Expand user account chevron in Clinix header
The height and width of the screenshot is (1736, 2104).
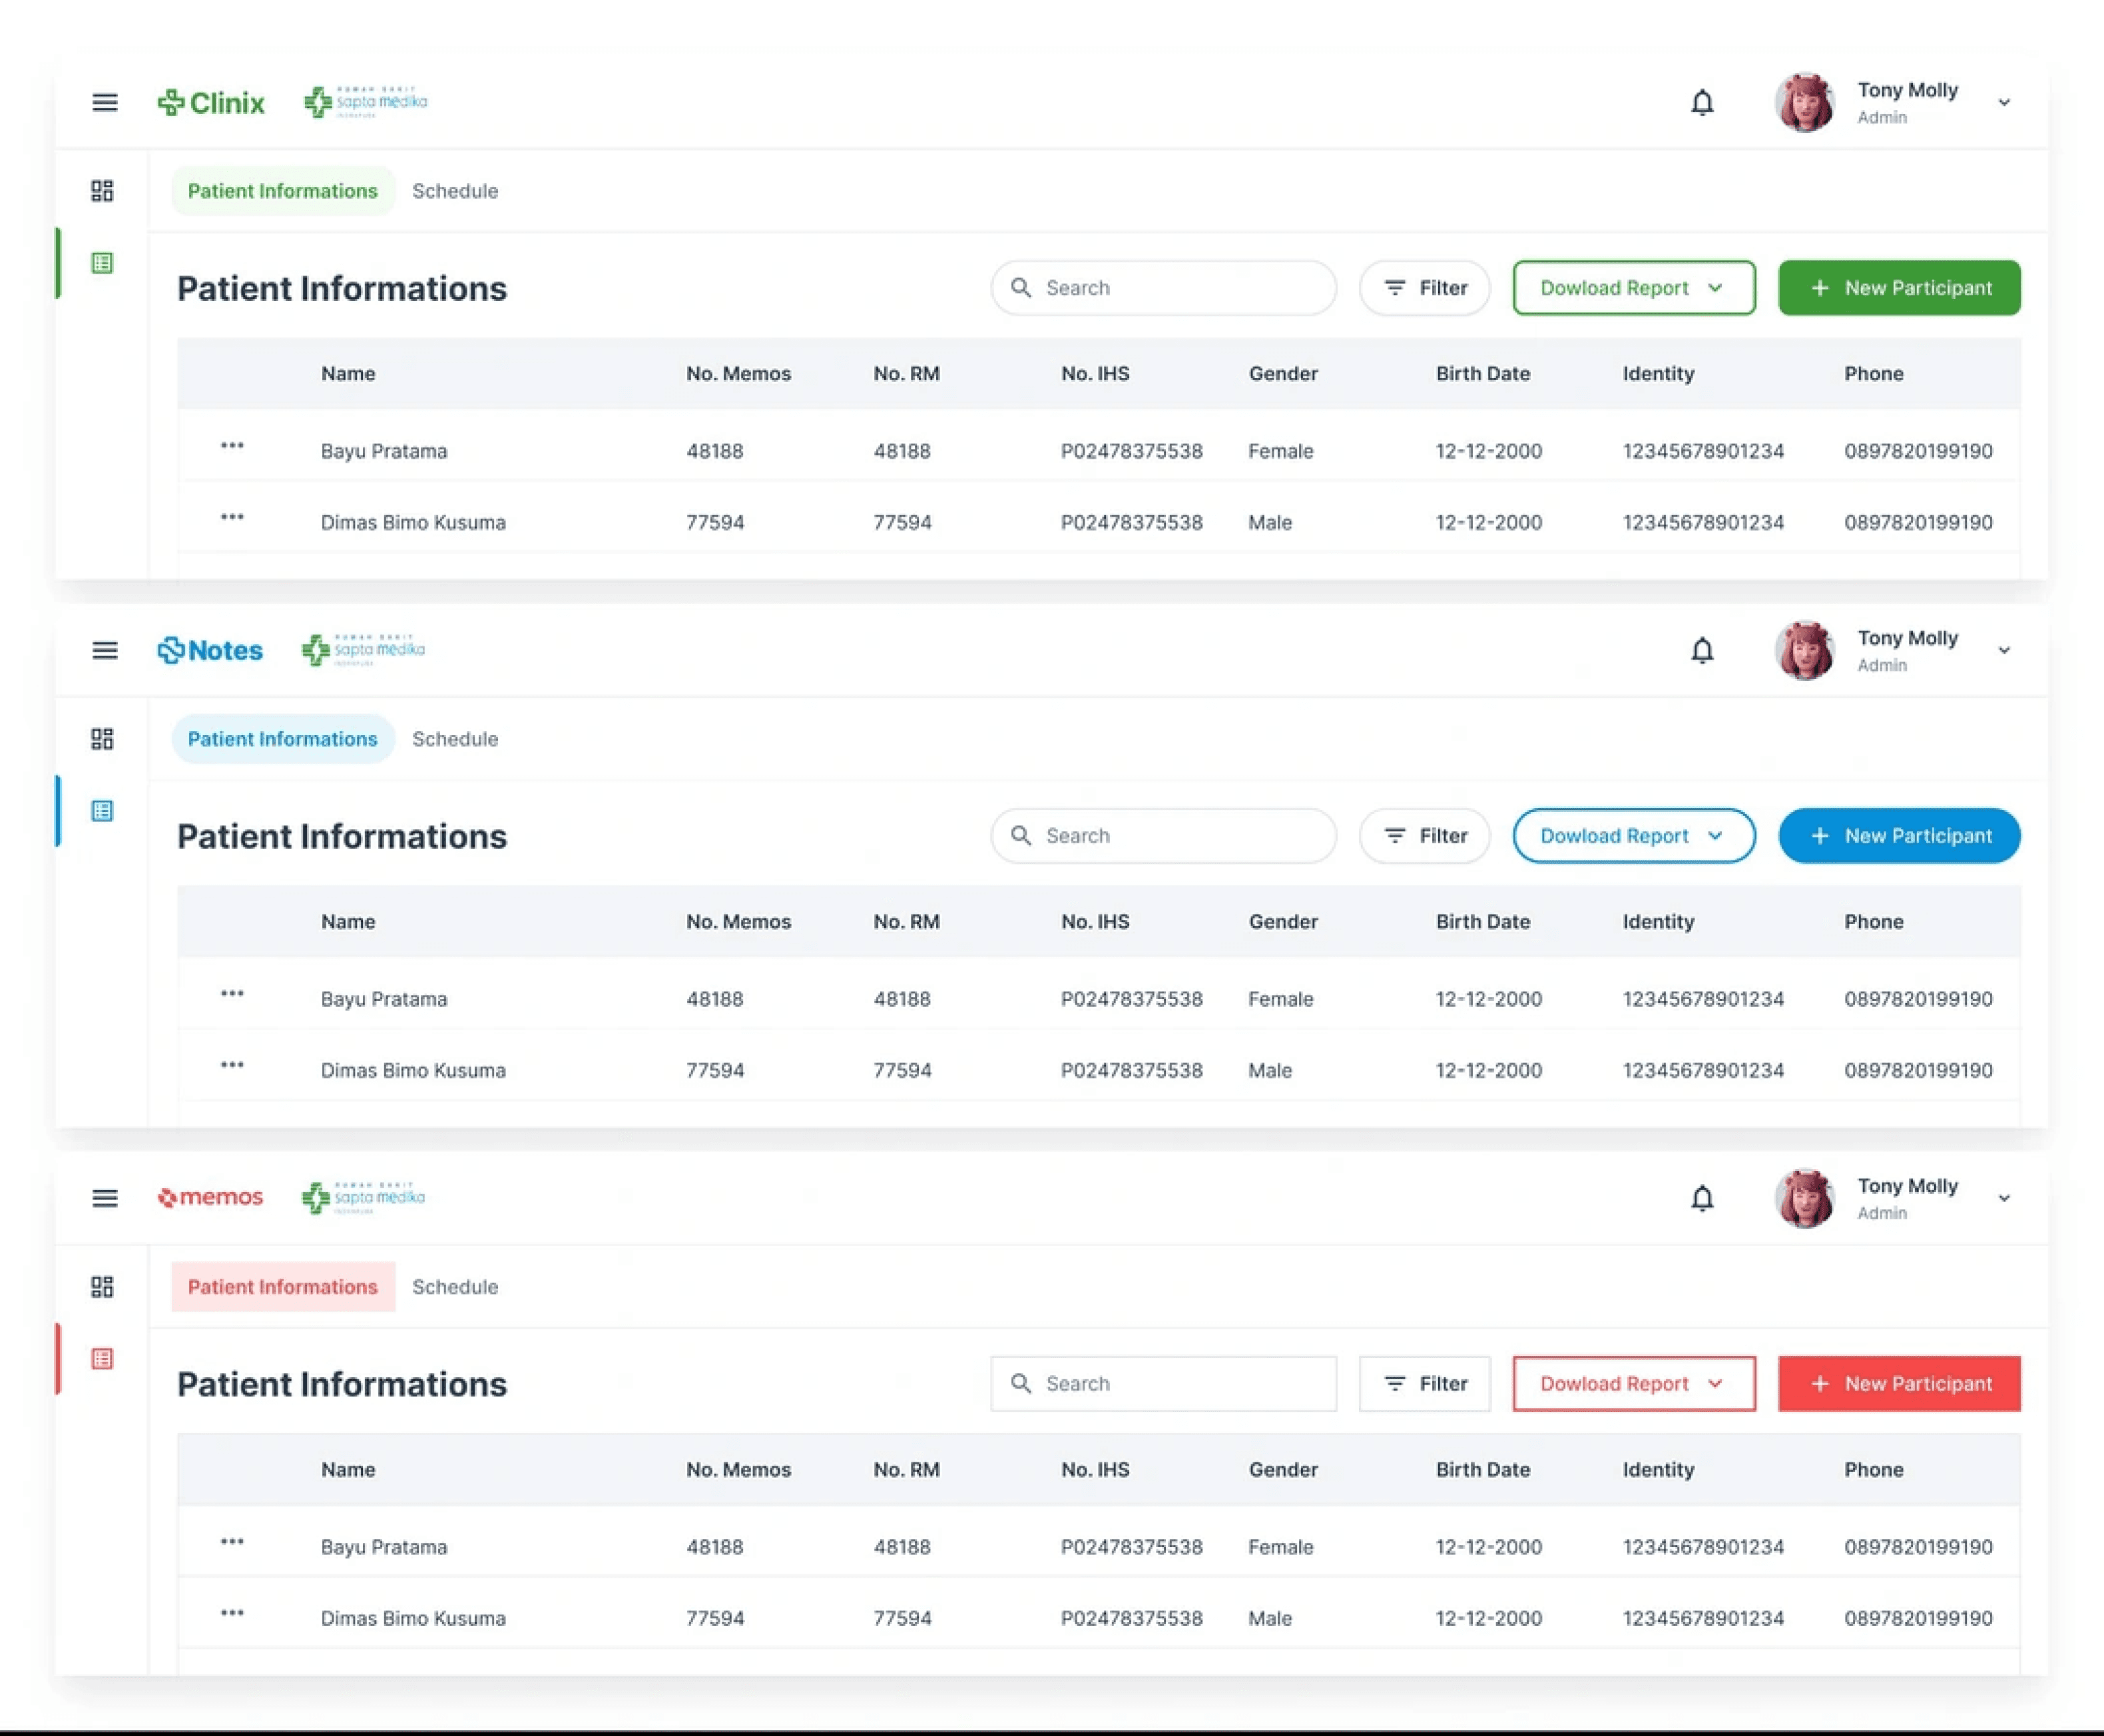tap(2004, 102)
